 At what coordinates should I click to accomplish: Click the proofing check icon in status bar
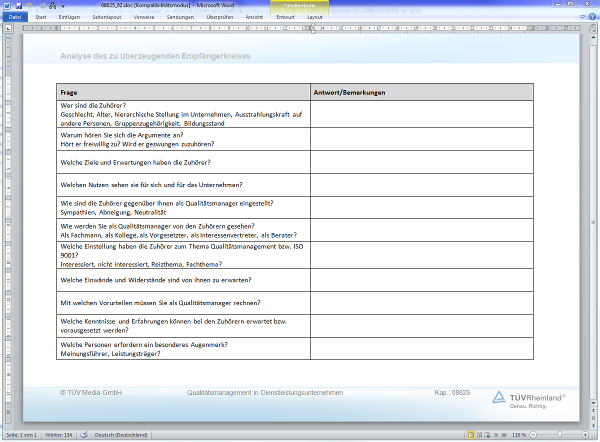coord(84,436)
